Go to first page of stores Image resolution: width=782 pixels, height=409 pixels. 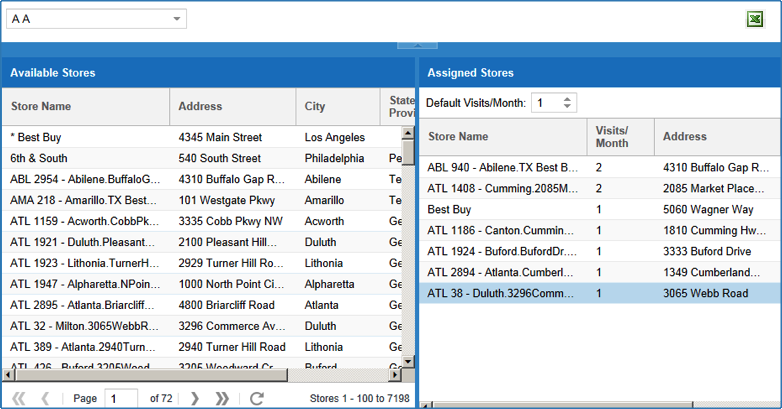coord(18,399)
